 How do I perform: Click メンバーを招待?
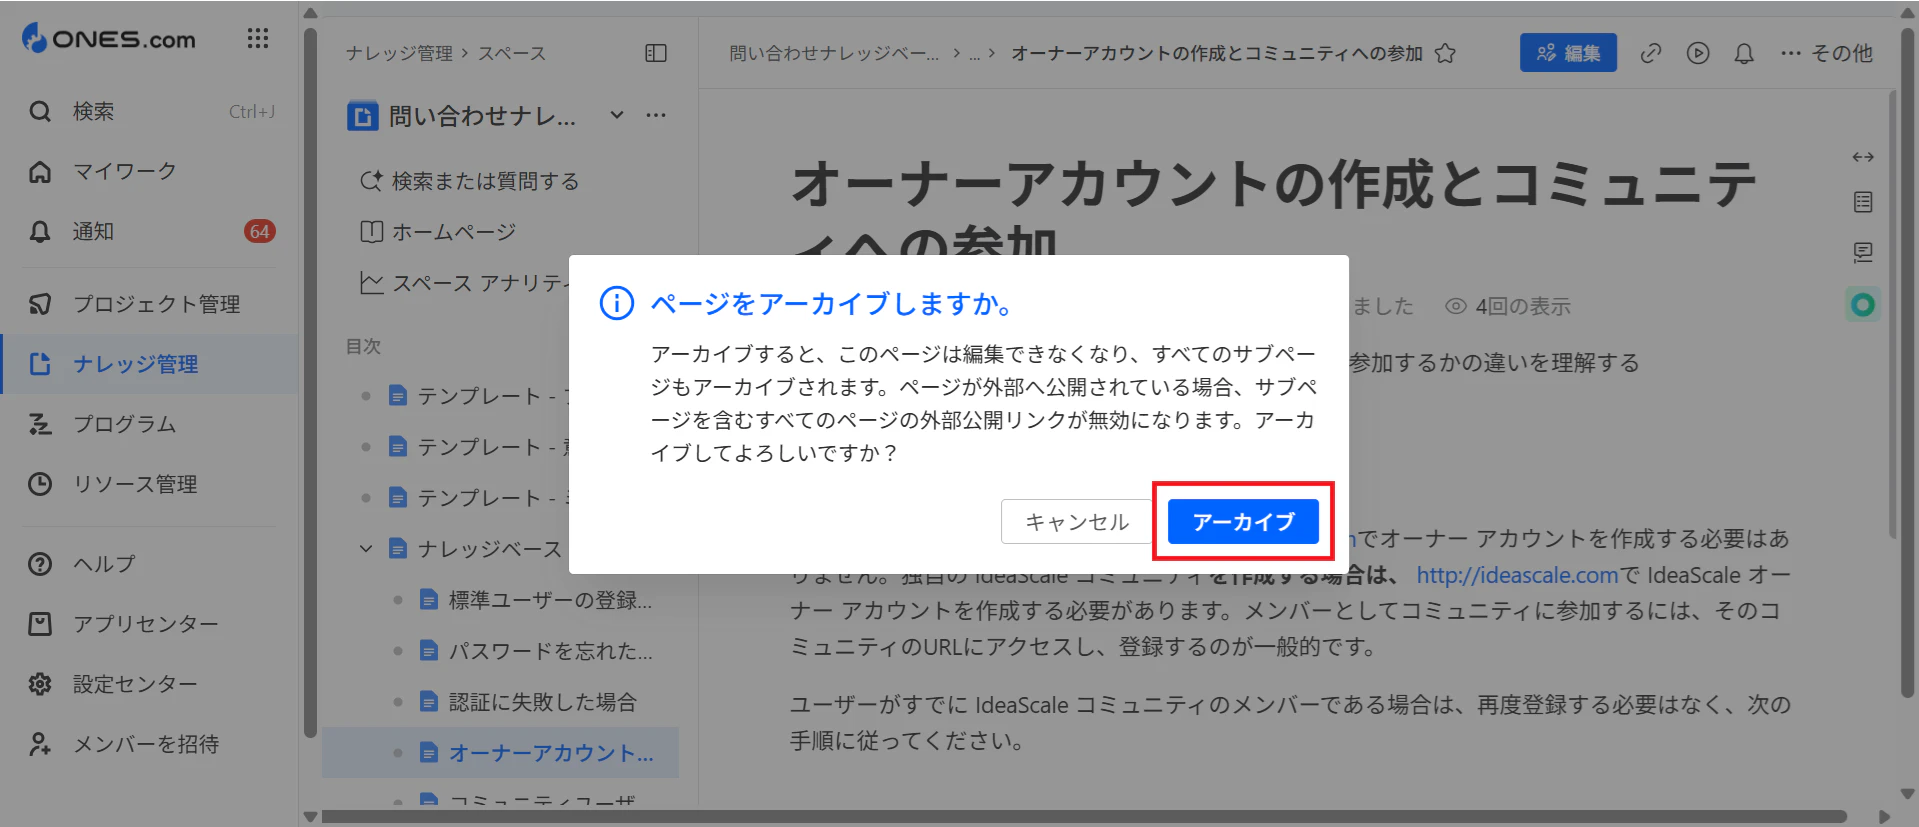click(x=150, y=744)
